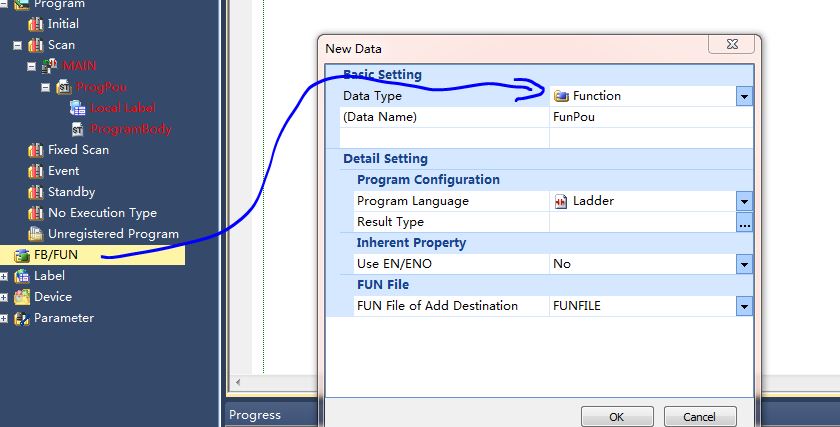Click the Fixed Scan folder icon

pyautogui.click(x=36, y=150)
